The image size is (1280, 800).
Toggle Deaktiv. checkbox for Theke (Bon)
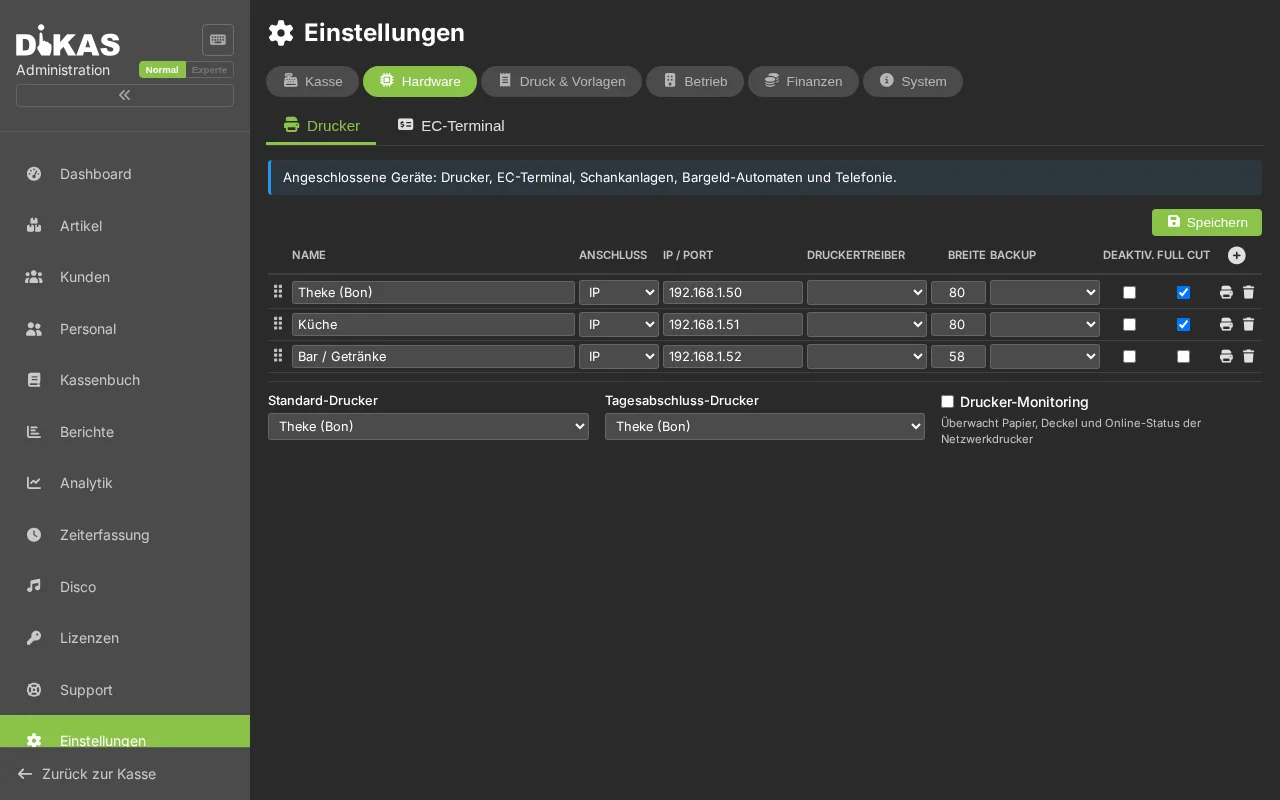1129,292
